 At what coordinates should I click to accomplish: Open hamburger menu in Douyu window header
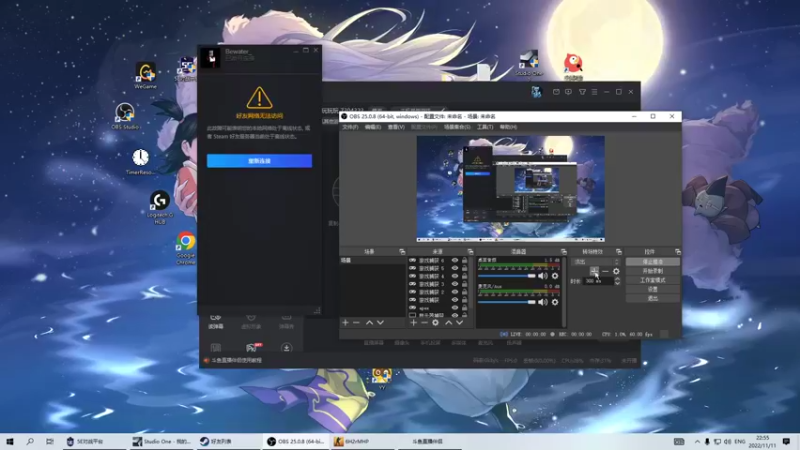point(594,92)
